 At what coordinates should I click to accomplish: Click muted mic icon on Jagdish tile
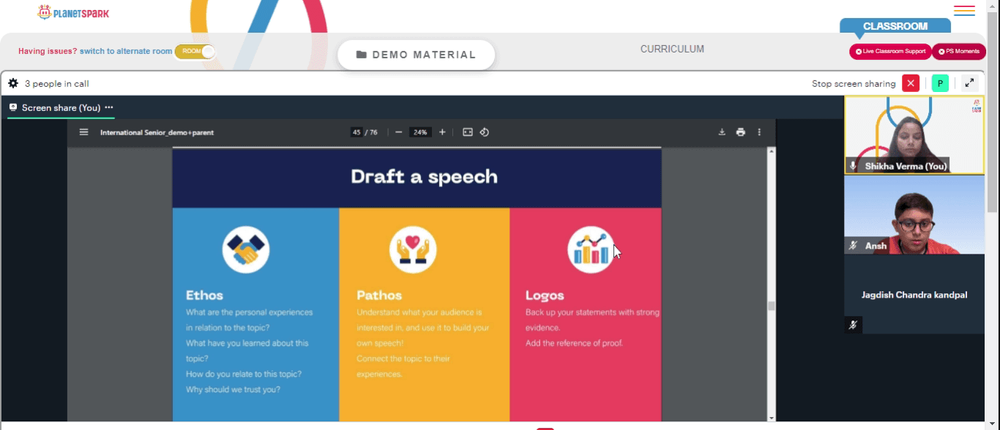pyautogui.click(x=853, y=325)
